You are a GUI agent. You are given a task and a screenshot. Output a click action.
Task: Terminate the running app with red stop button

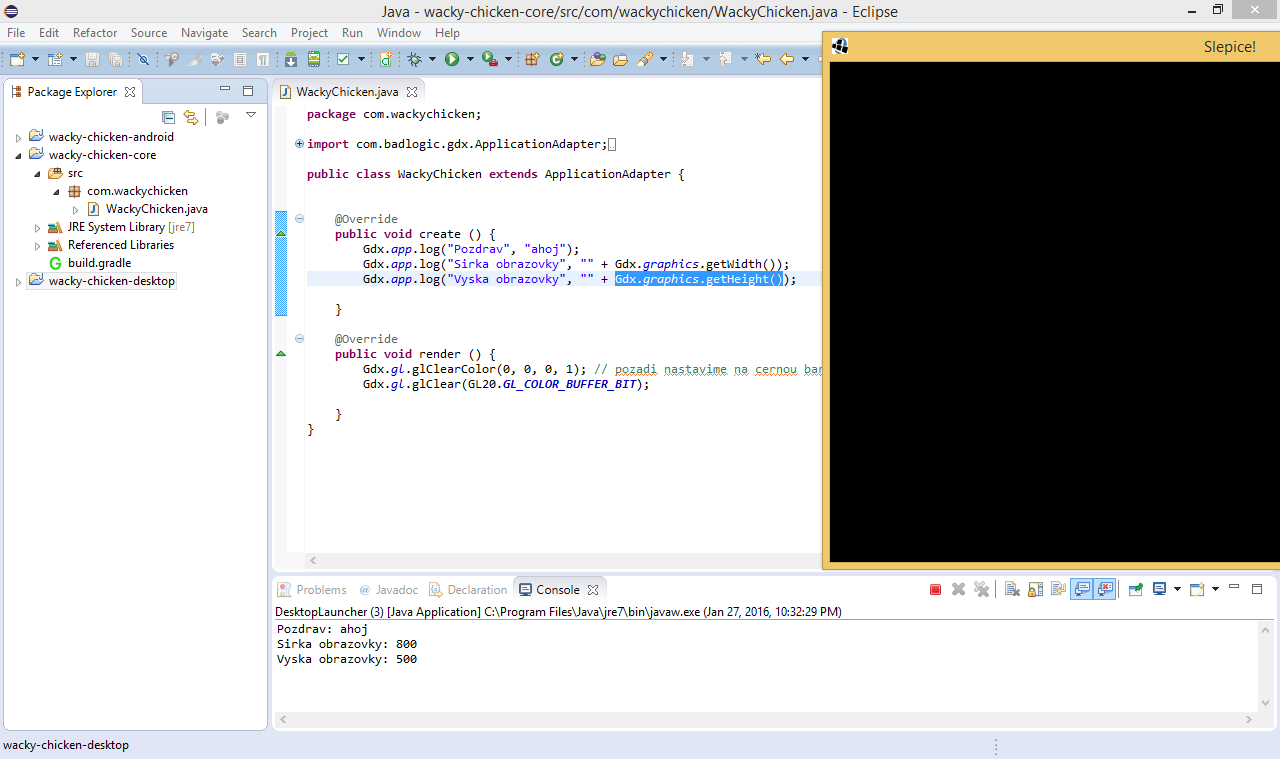pos(935,590)
